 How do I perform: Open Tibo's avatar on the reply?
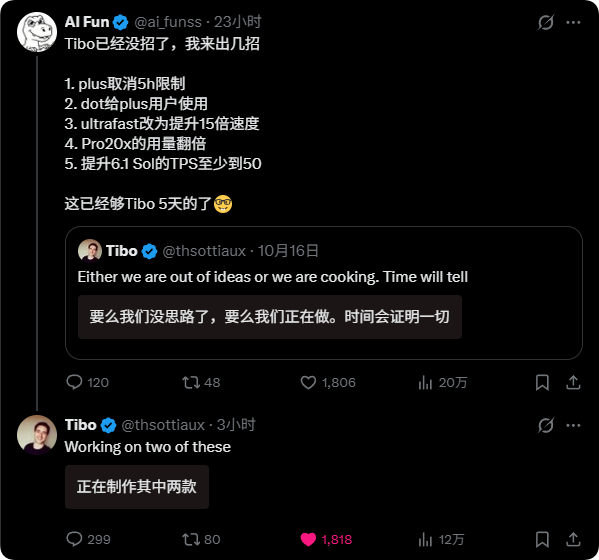click(37, 435)
